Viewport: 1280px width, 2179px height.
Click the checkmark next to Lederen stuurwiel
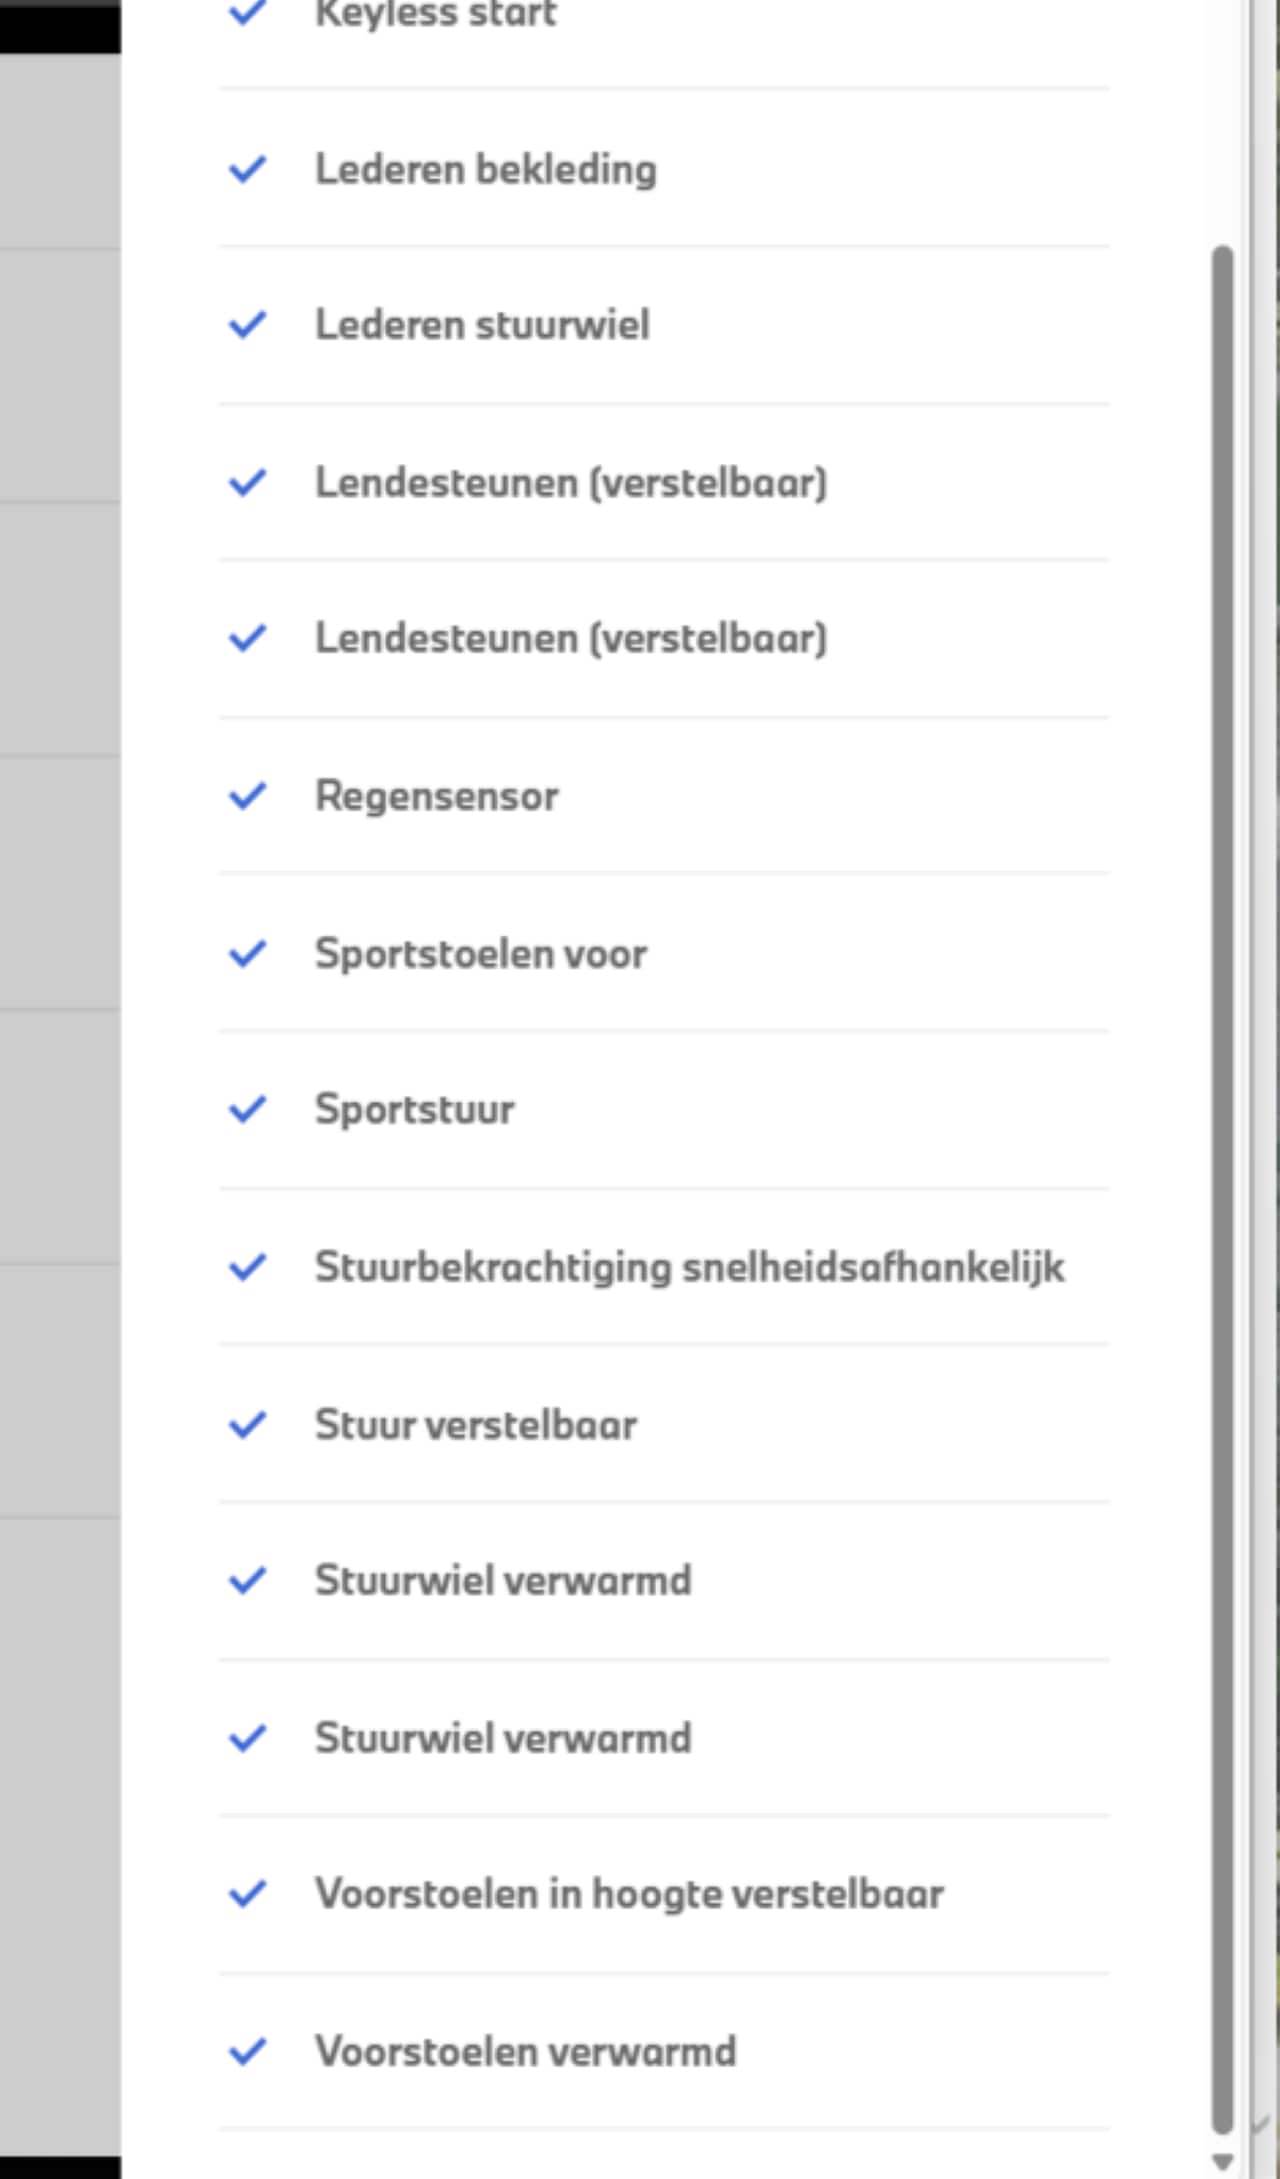point(247,325)
